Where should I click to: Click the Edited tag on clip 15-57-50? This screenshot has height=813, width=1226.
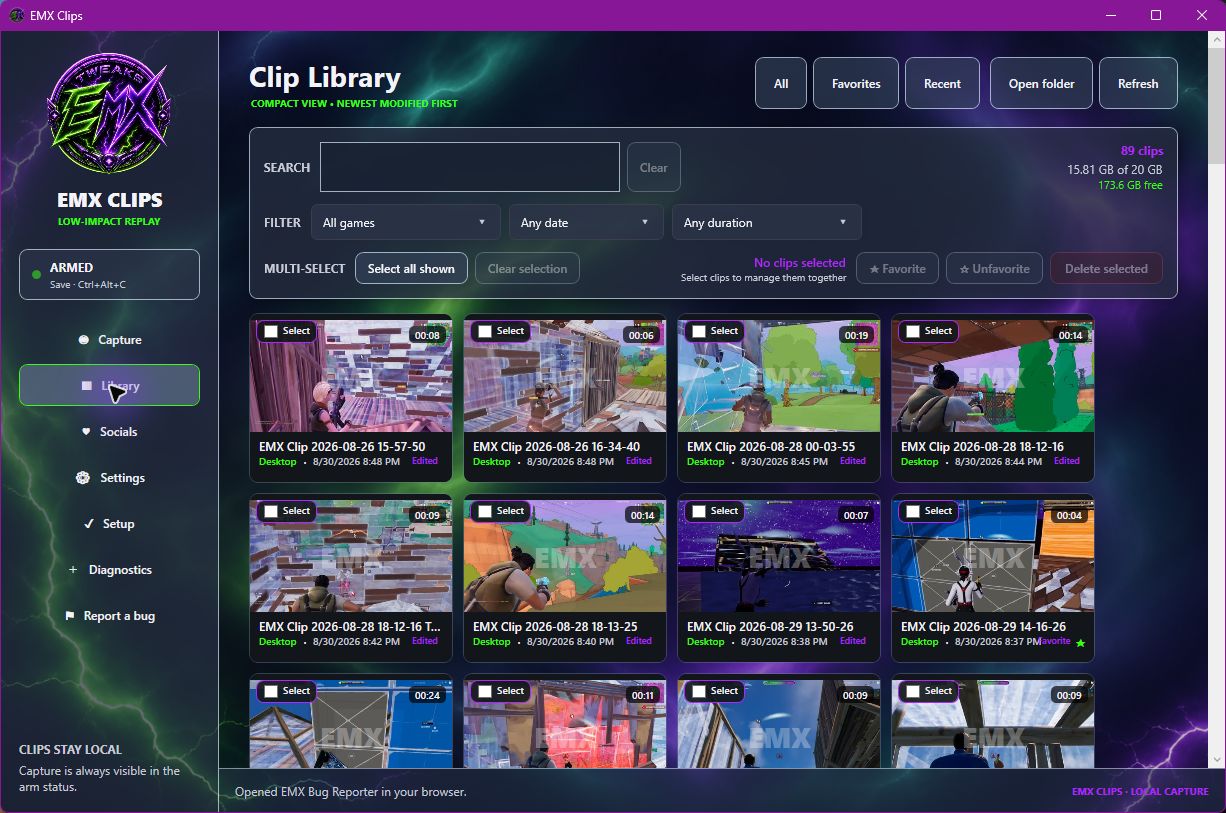point(425,461)
